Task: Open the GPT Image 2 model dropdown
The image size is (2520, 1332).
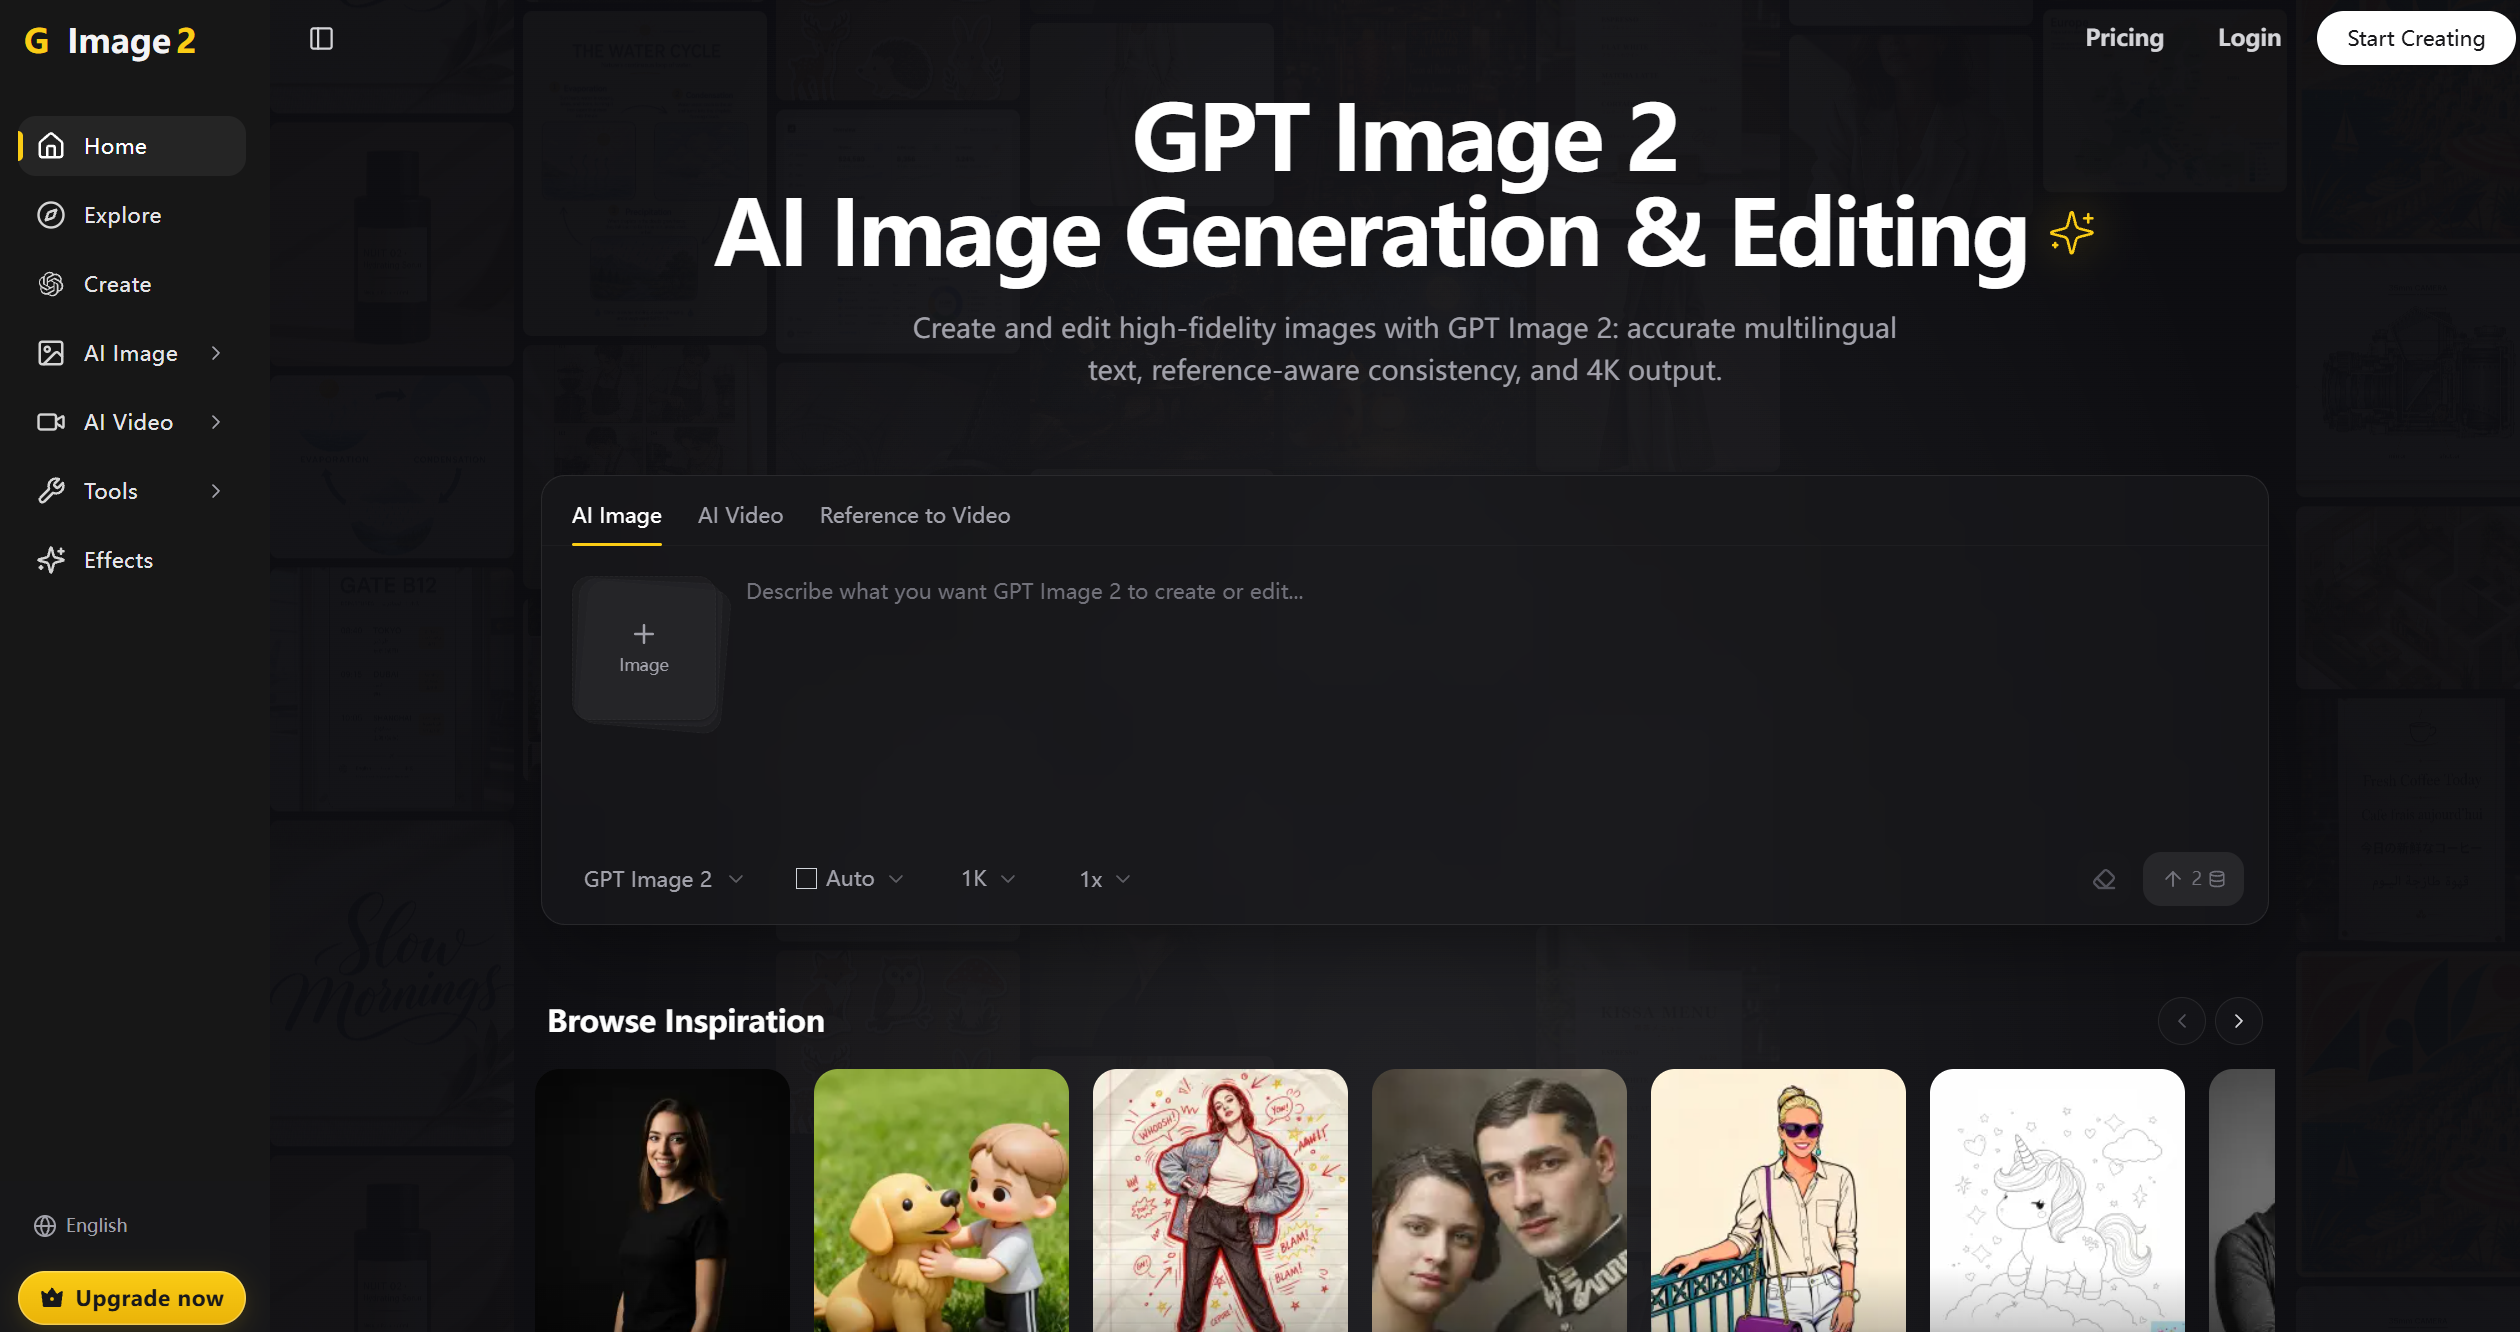Action: click(x=663, y=879)
